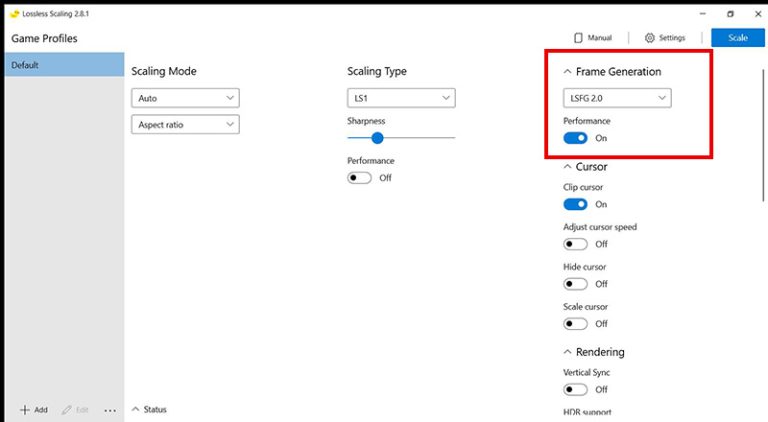Click the restore window icon
This screenshot has width=768, height=422.
(730, 14)
